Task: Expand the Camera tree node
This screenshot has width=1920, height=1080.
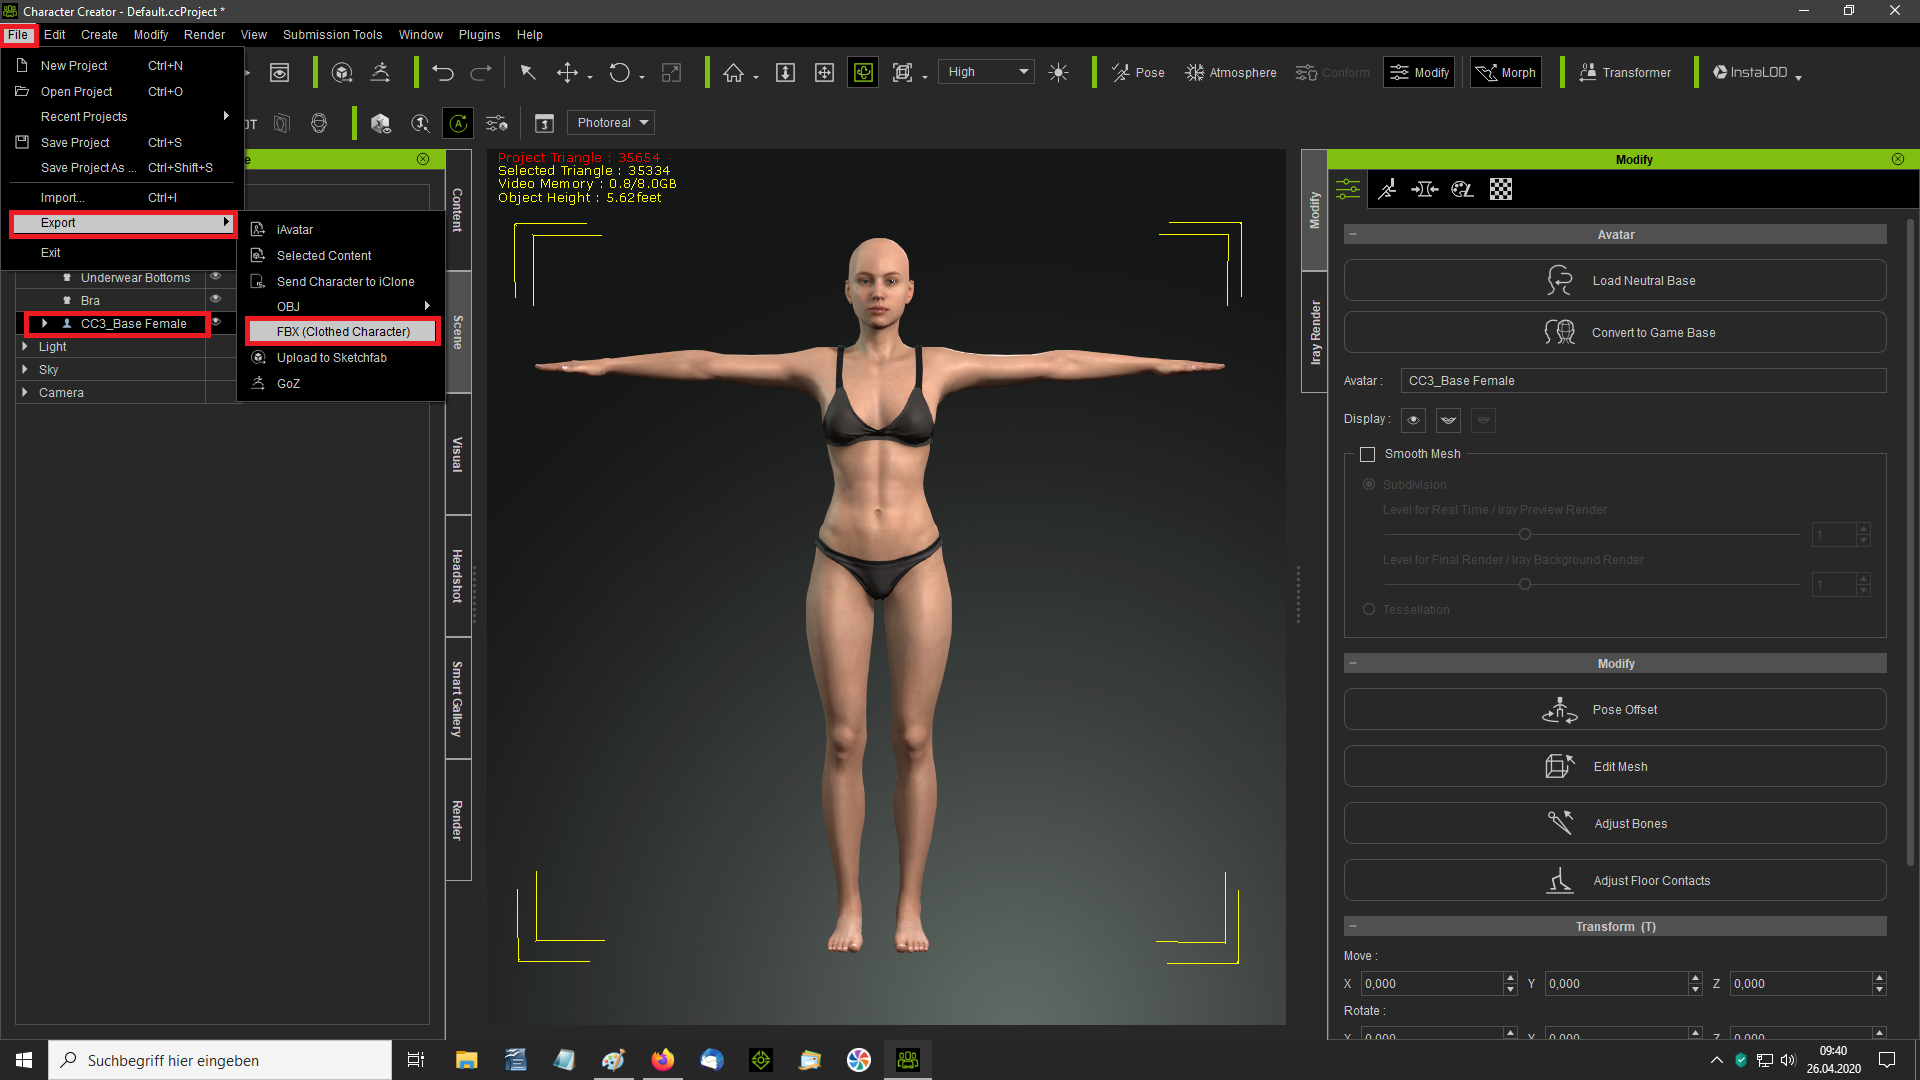Action: click(x=24, y=392)
